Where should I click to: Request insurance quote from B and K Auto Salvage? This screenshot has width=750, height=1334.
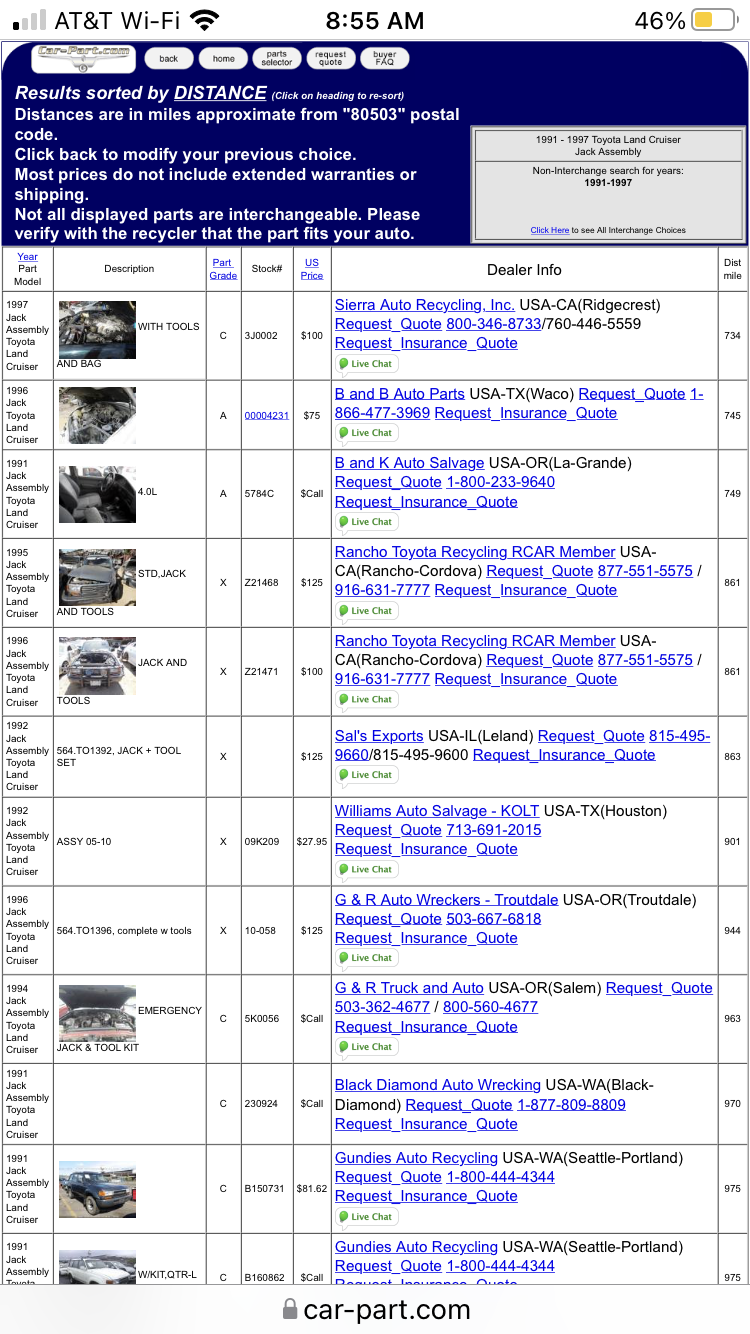point(426,502)
